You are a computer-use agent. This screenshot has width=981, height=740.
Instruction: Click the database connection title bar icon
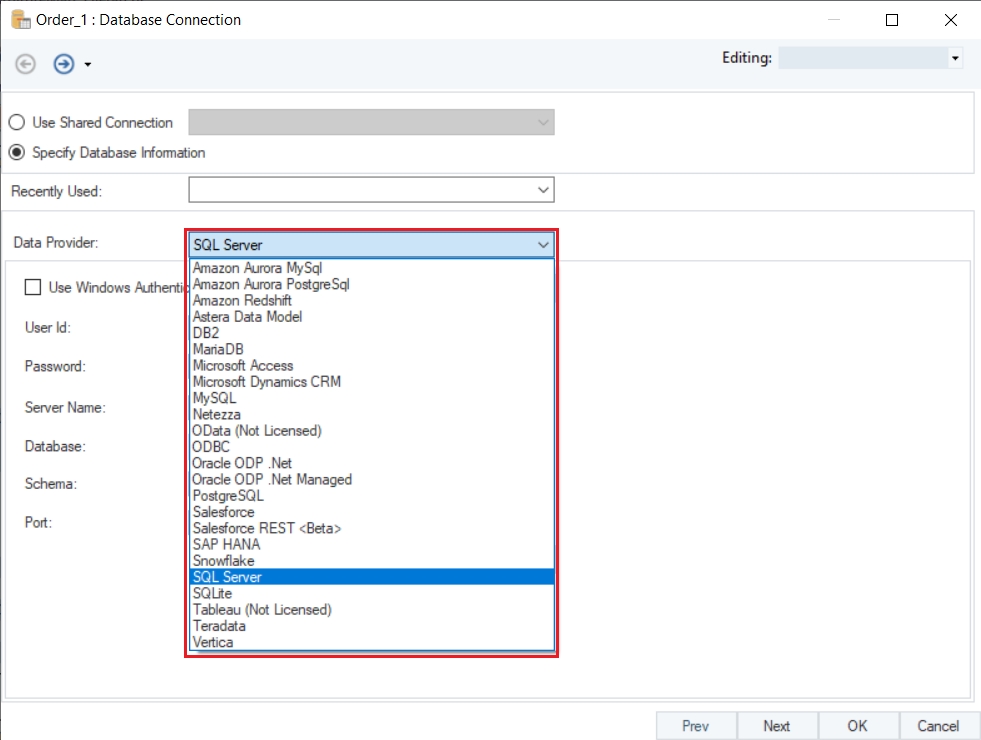[19, 19]
